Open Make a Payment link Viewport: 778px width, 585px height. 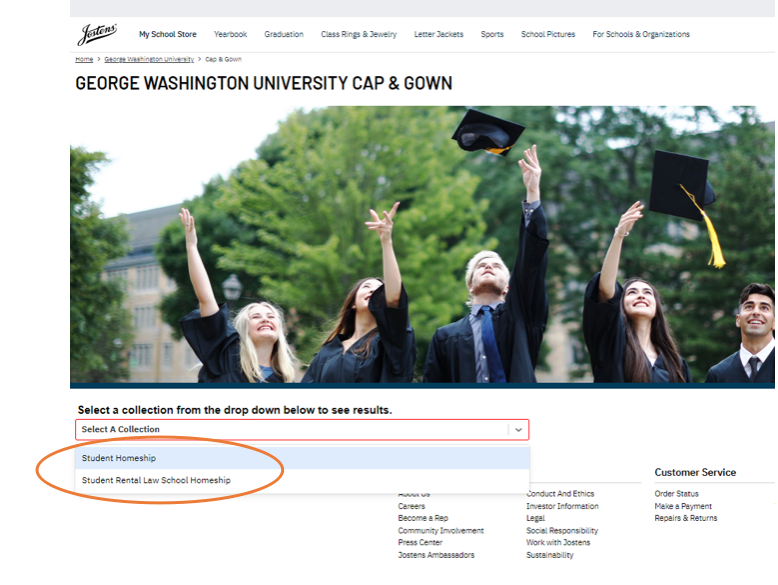(x=683, y=506)
